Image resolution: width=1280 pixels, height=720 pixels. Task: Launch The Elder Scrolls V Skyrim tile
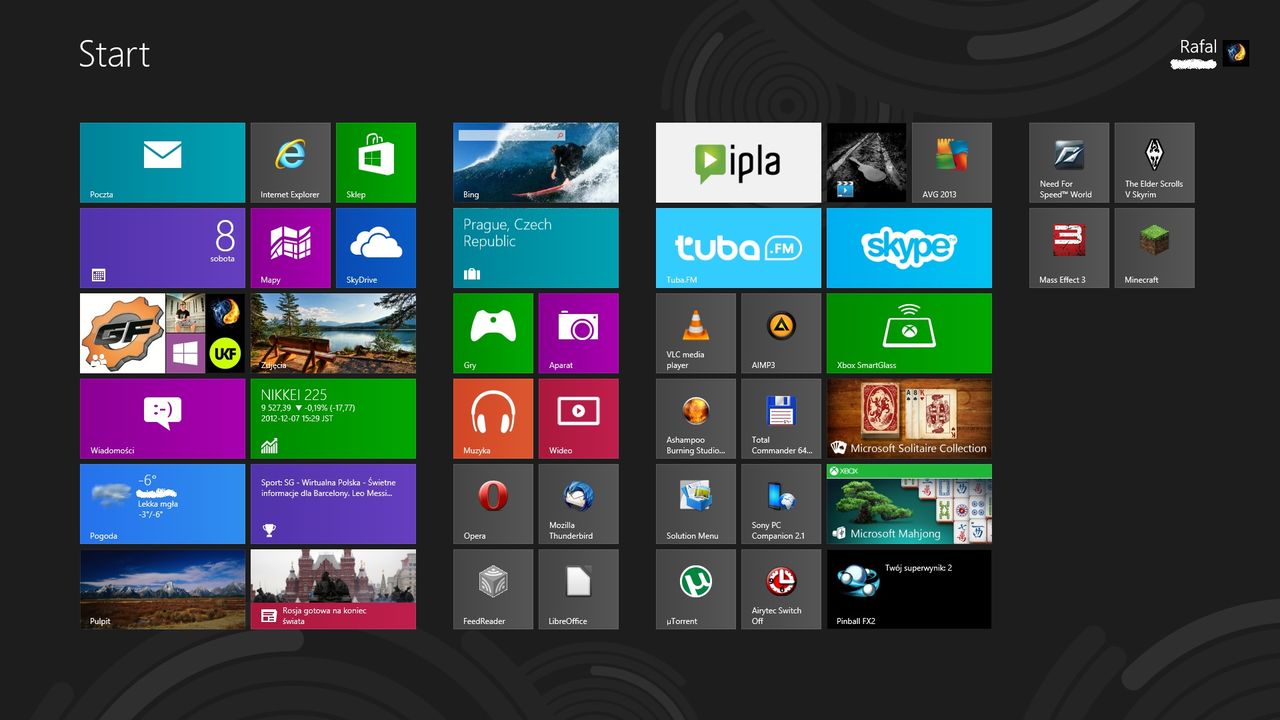1154,163
